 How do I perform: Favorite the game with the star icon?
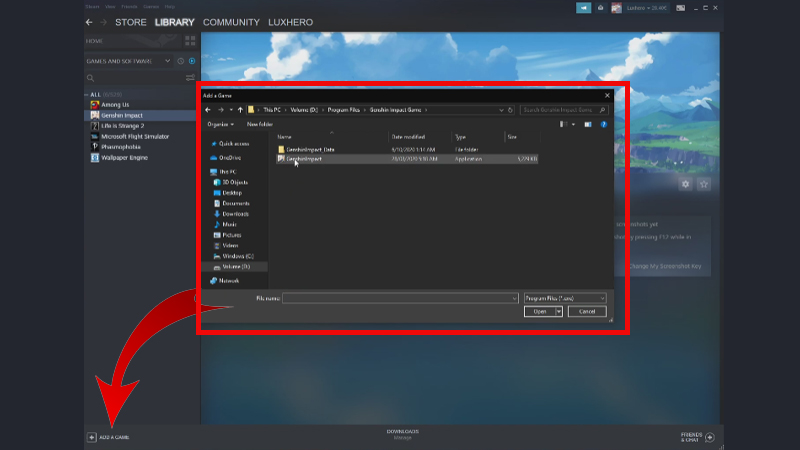pos(704,184)
